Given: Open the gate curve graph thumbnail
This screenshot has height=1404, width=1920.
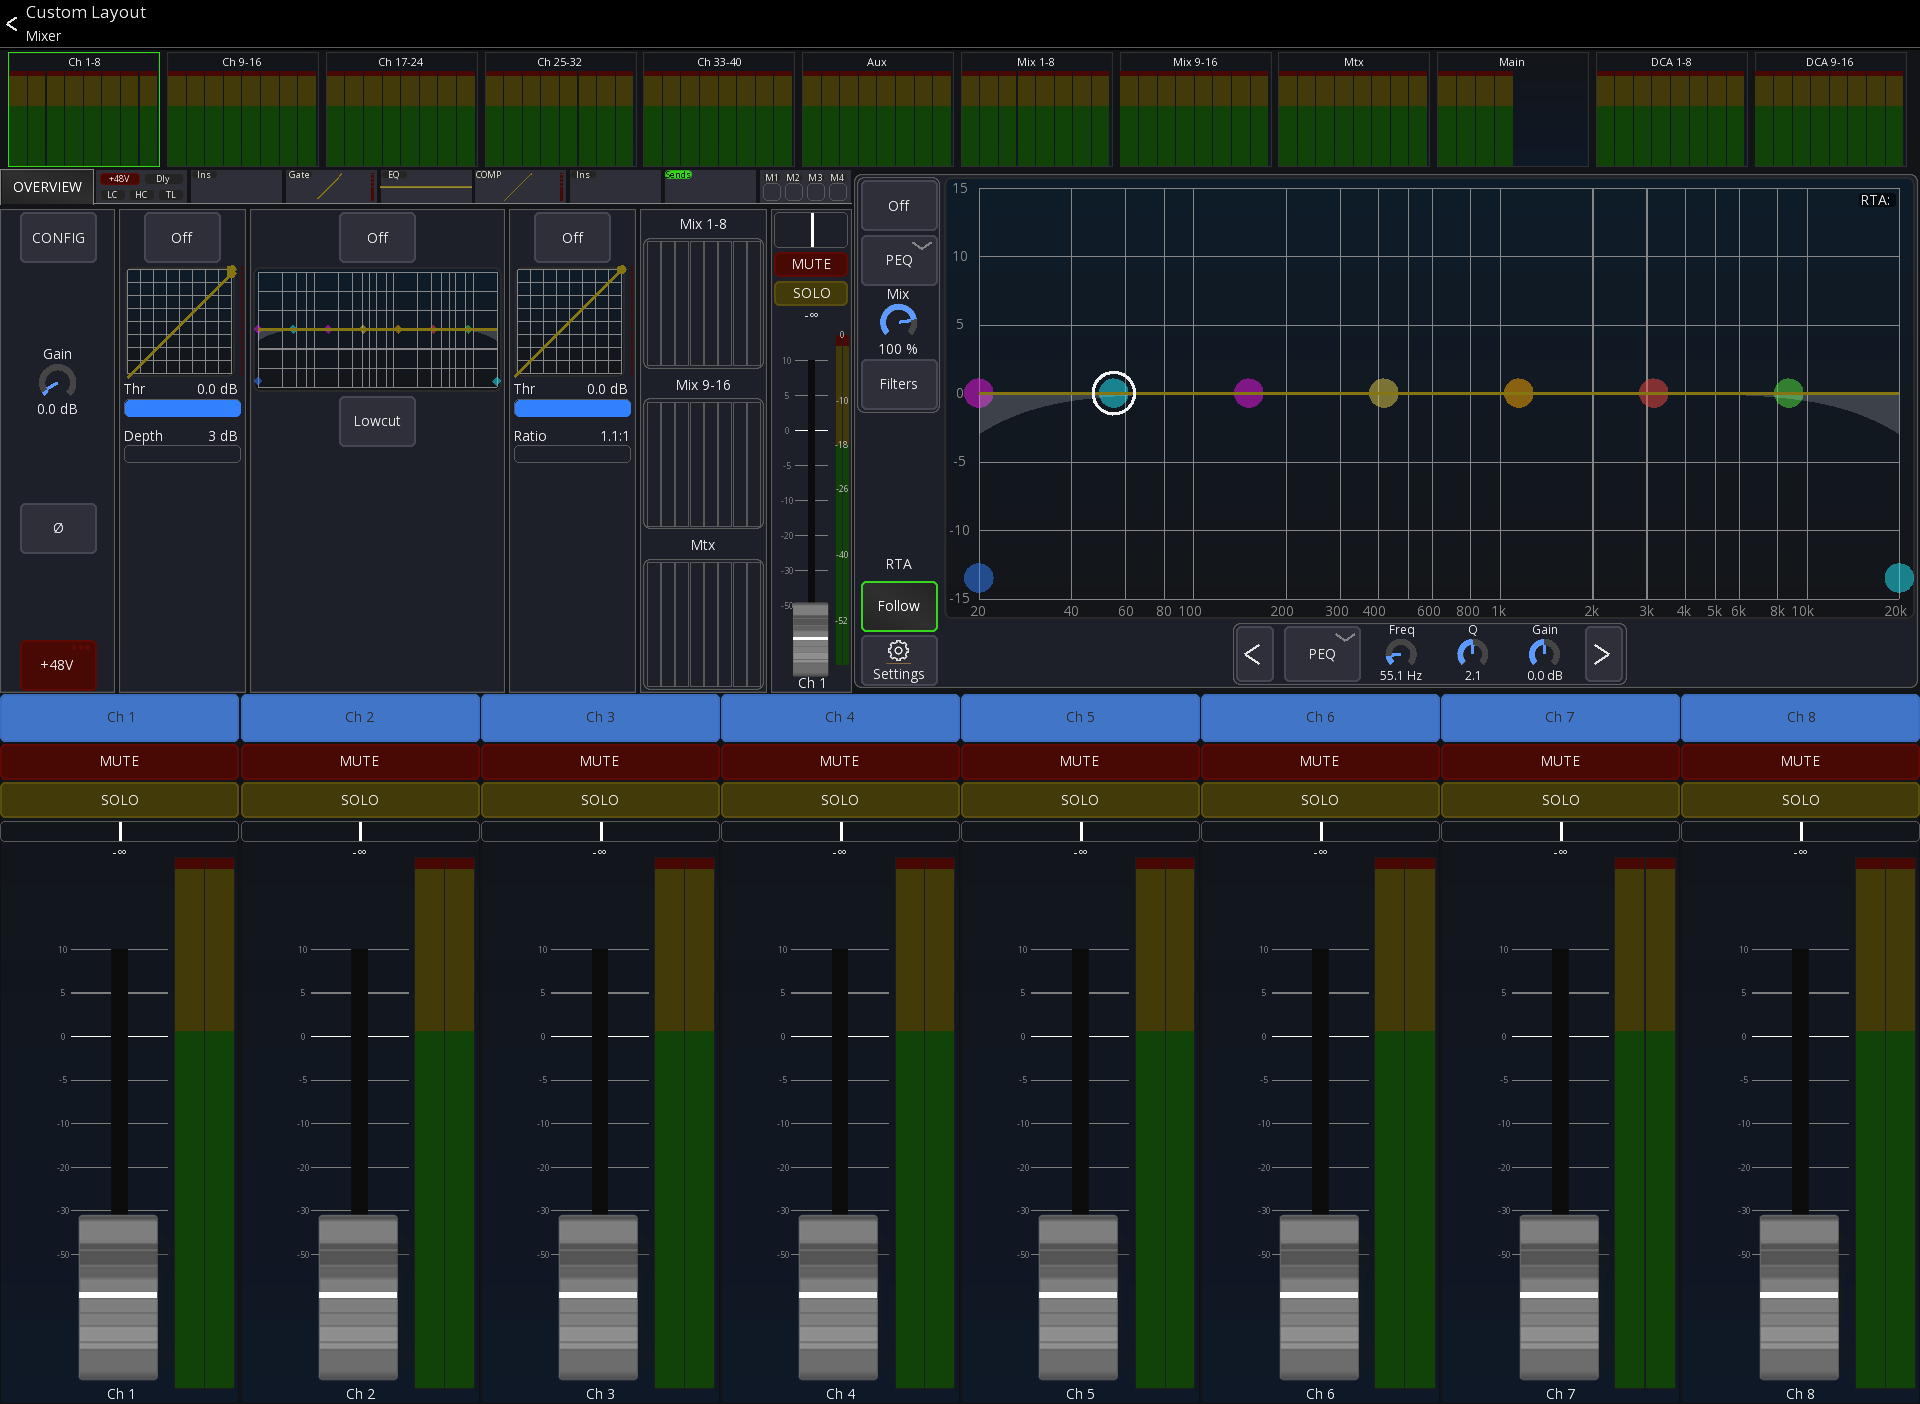Looking at the screenshot, I should [x=180, y=322].
